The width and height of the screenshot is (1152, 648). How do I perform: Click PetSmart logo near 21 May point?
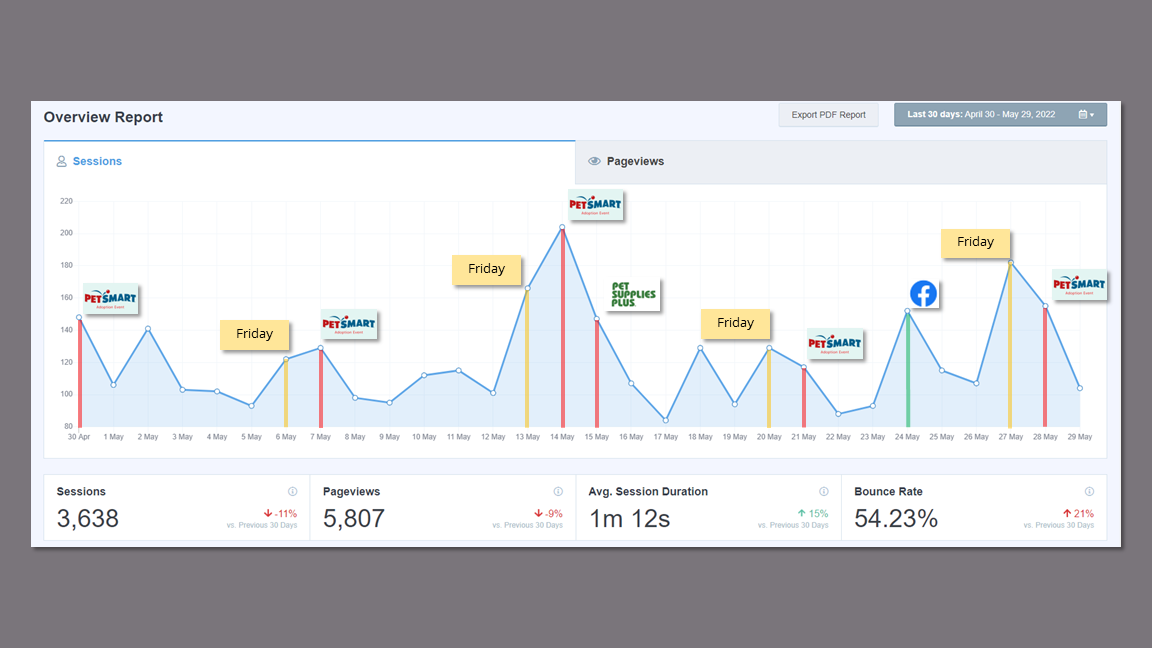835,344
